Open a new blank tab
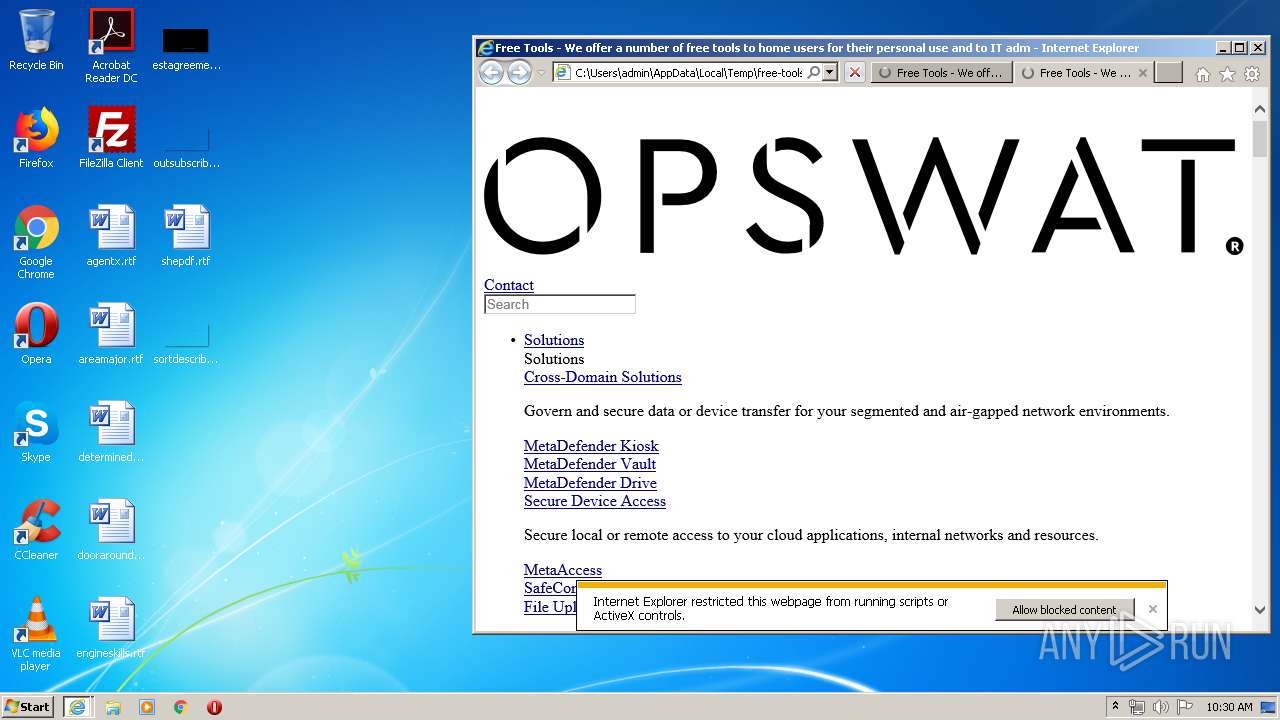Viewport: 1280px width, 720px height. pos(1168,72)
